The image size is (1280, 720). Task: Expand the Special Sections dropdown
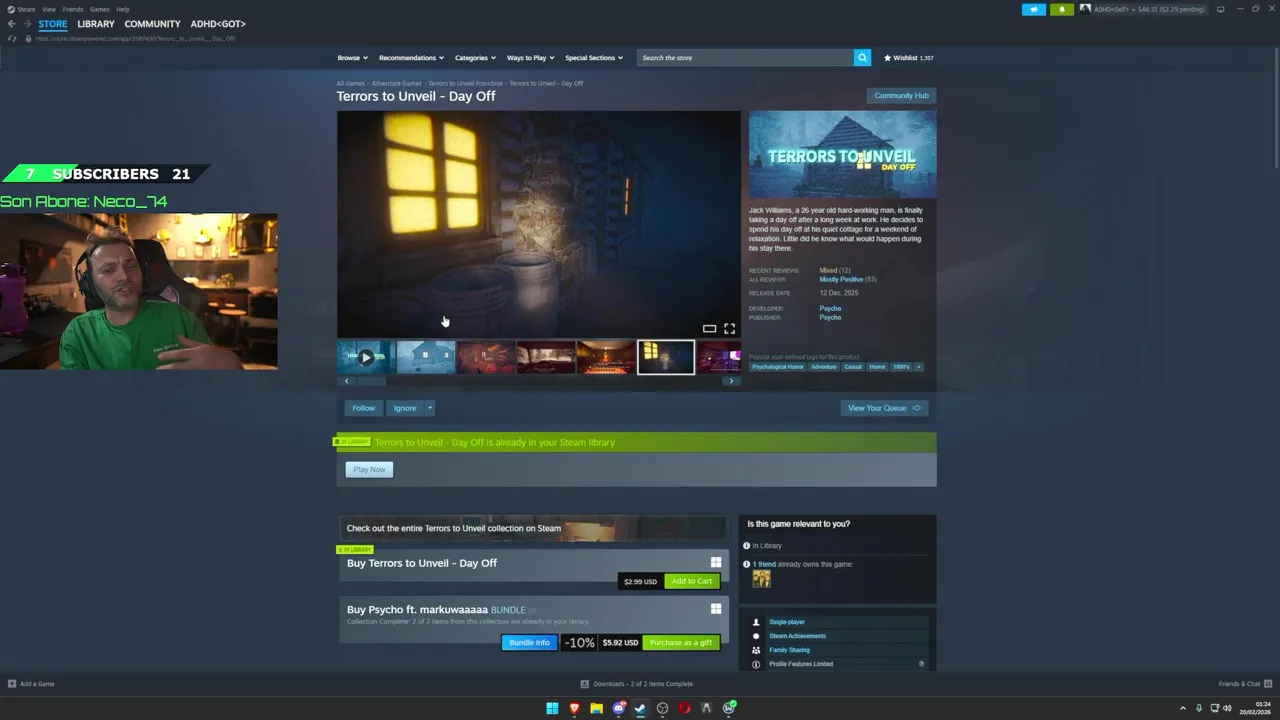tap(594, 58)
